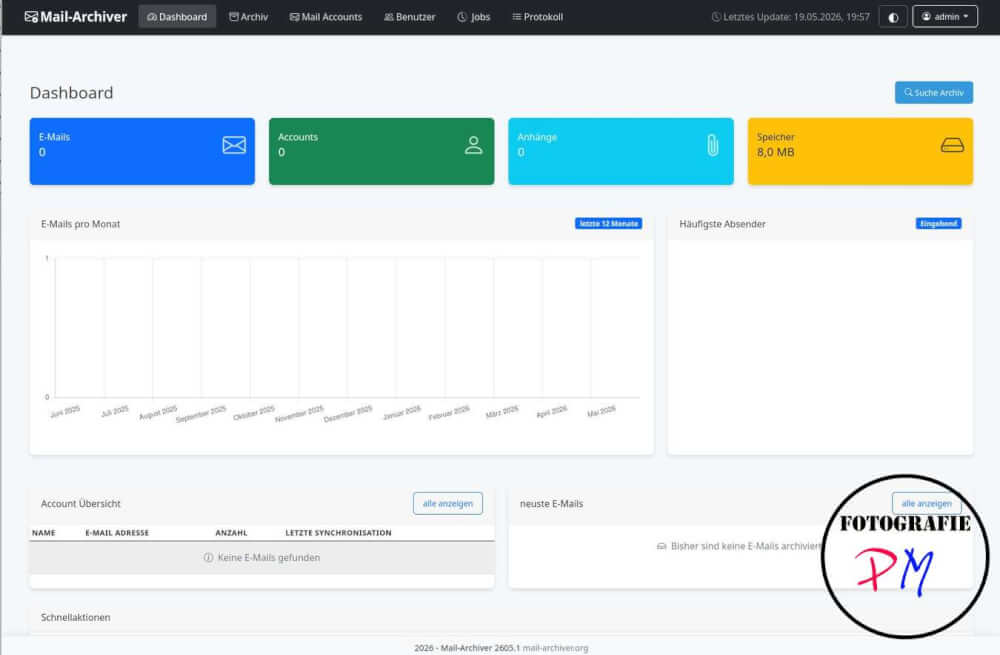Click the NAME column header
The width and height of the screenshot is (1000, 655).
43,533
